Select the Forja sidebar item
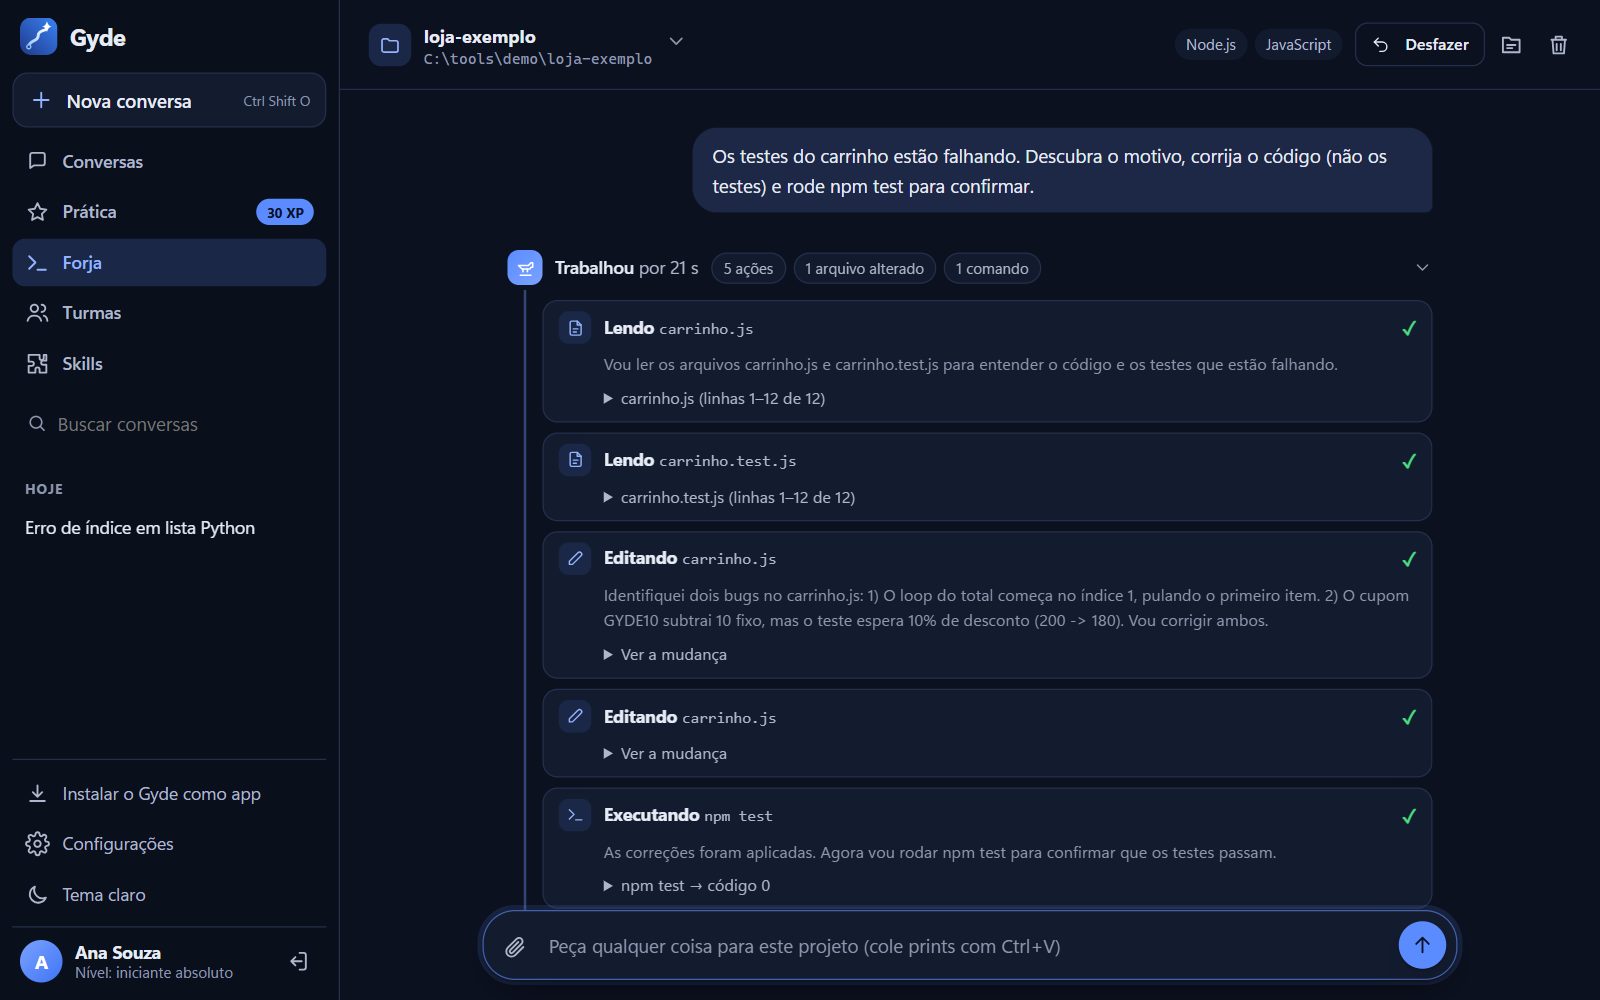This screenshot has width=1600, height=1000. [x=169, y=262]
